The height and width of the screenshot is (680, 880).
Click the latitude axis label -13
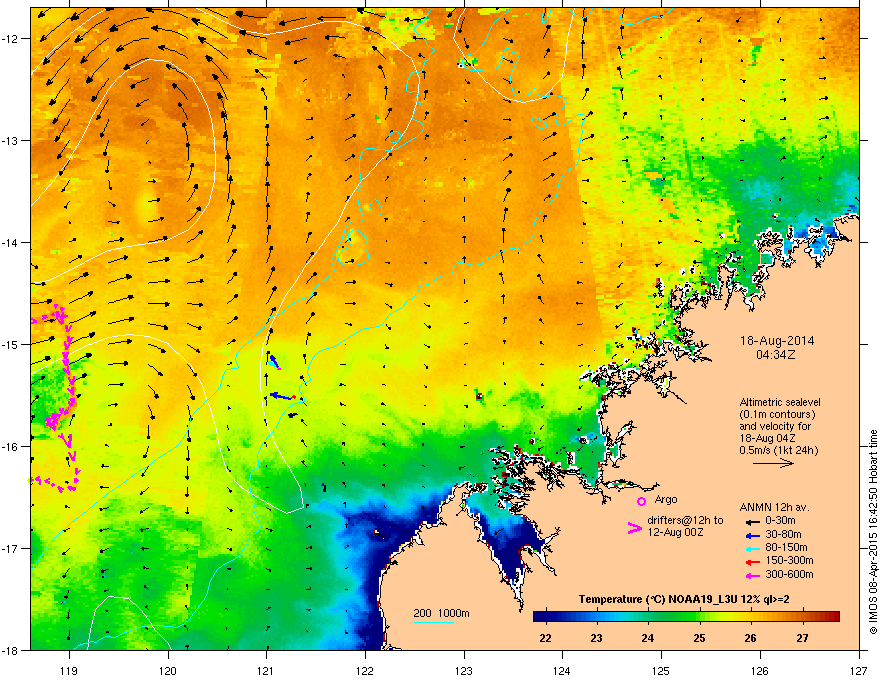click(x=11, y=140)
